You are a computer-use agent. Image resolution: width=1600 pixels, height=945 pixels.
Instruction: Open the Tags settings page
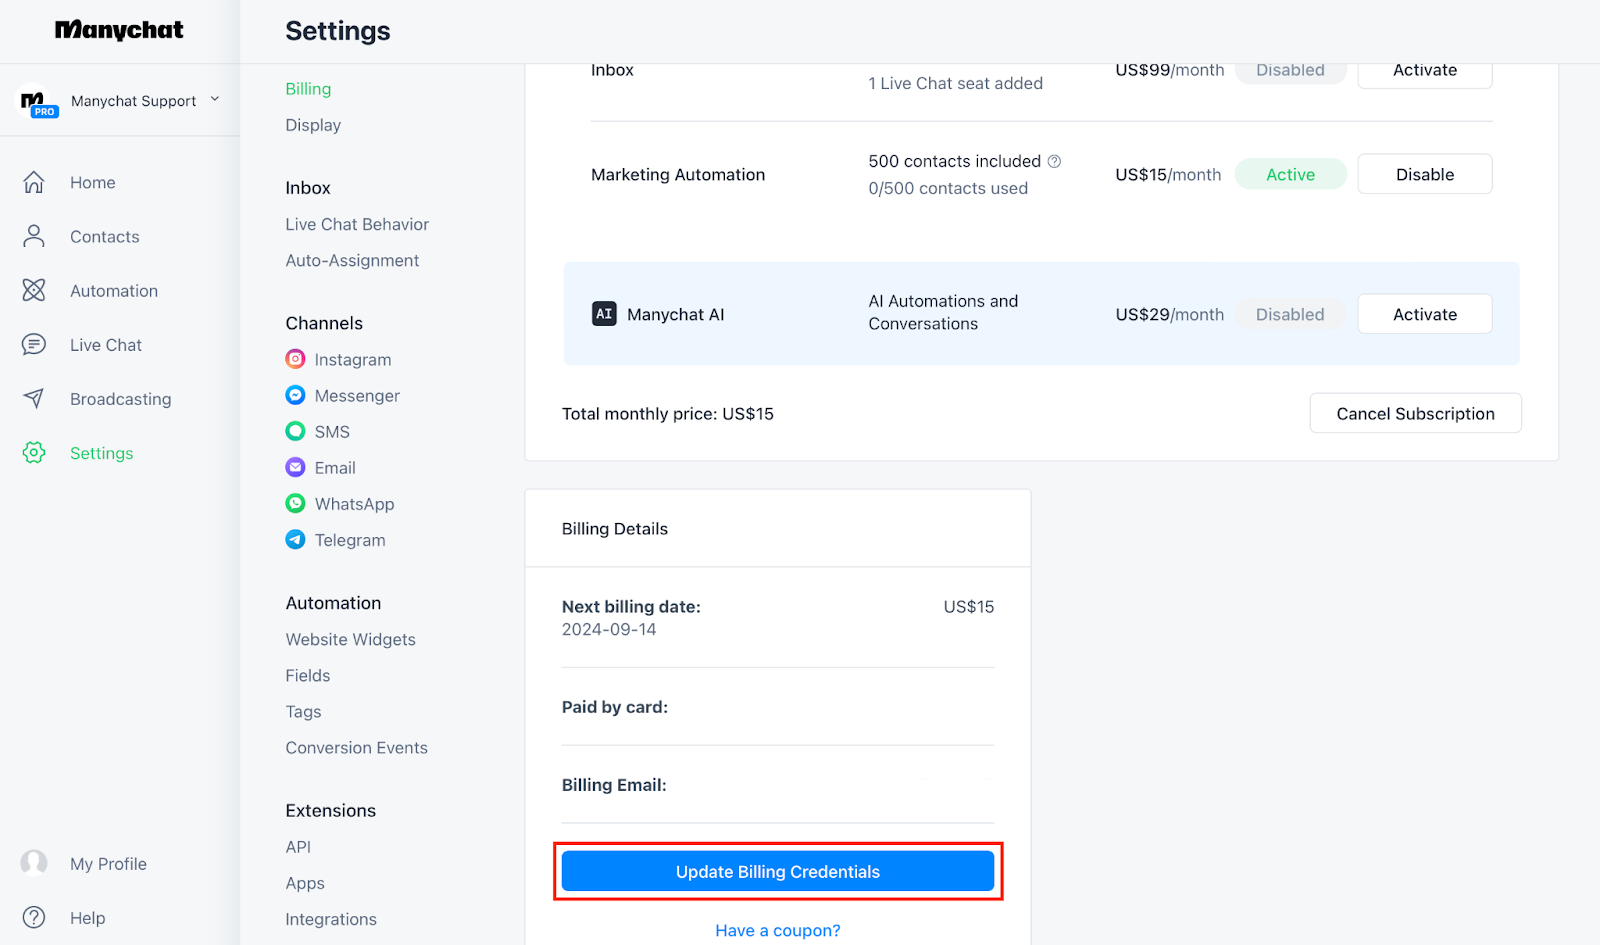click(303, 711)
